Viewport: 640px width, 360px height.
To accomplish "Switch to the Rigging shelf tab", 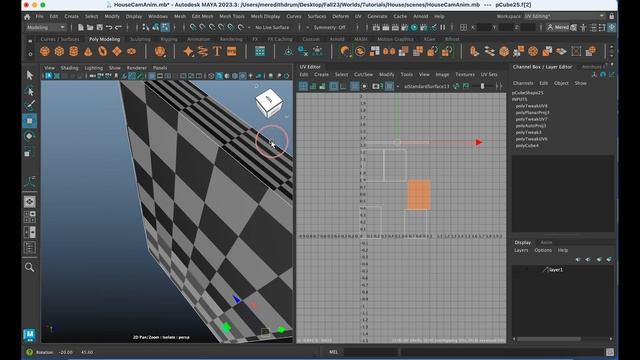I will tap(169, 39).
